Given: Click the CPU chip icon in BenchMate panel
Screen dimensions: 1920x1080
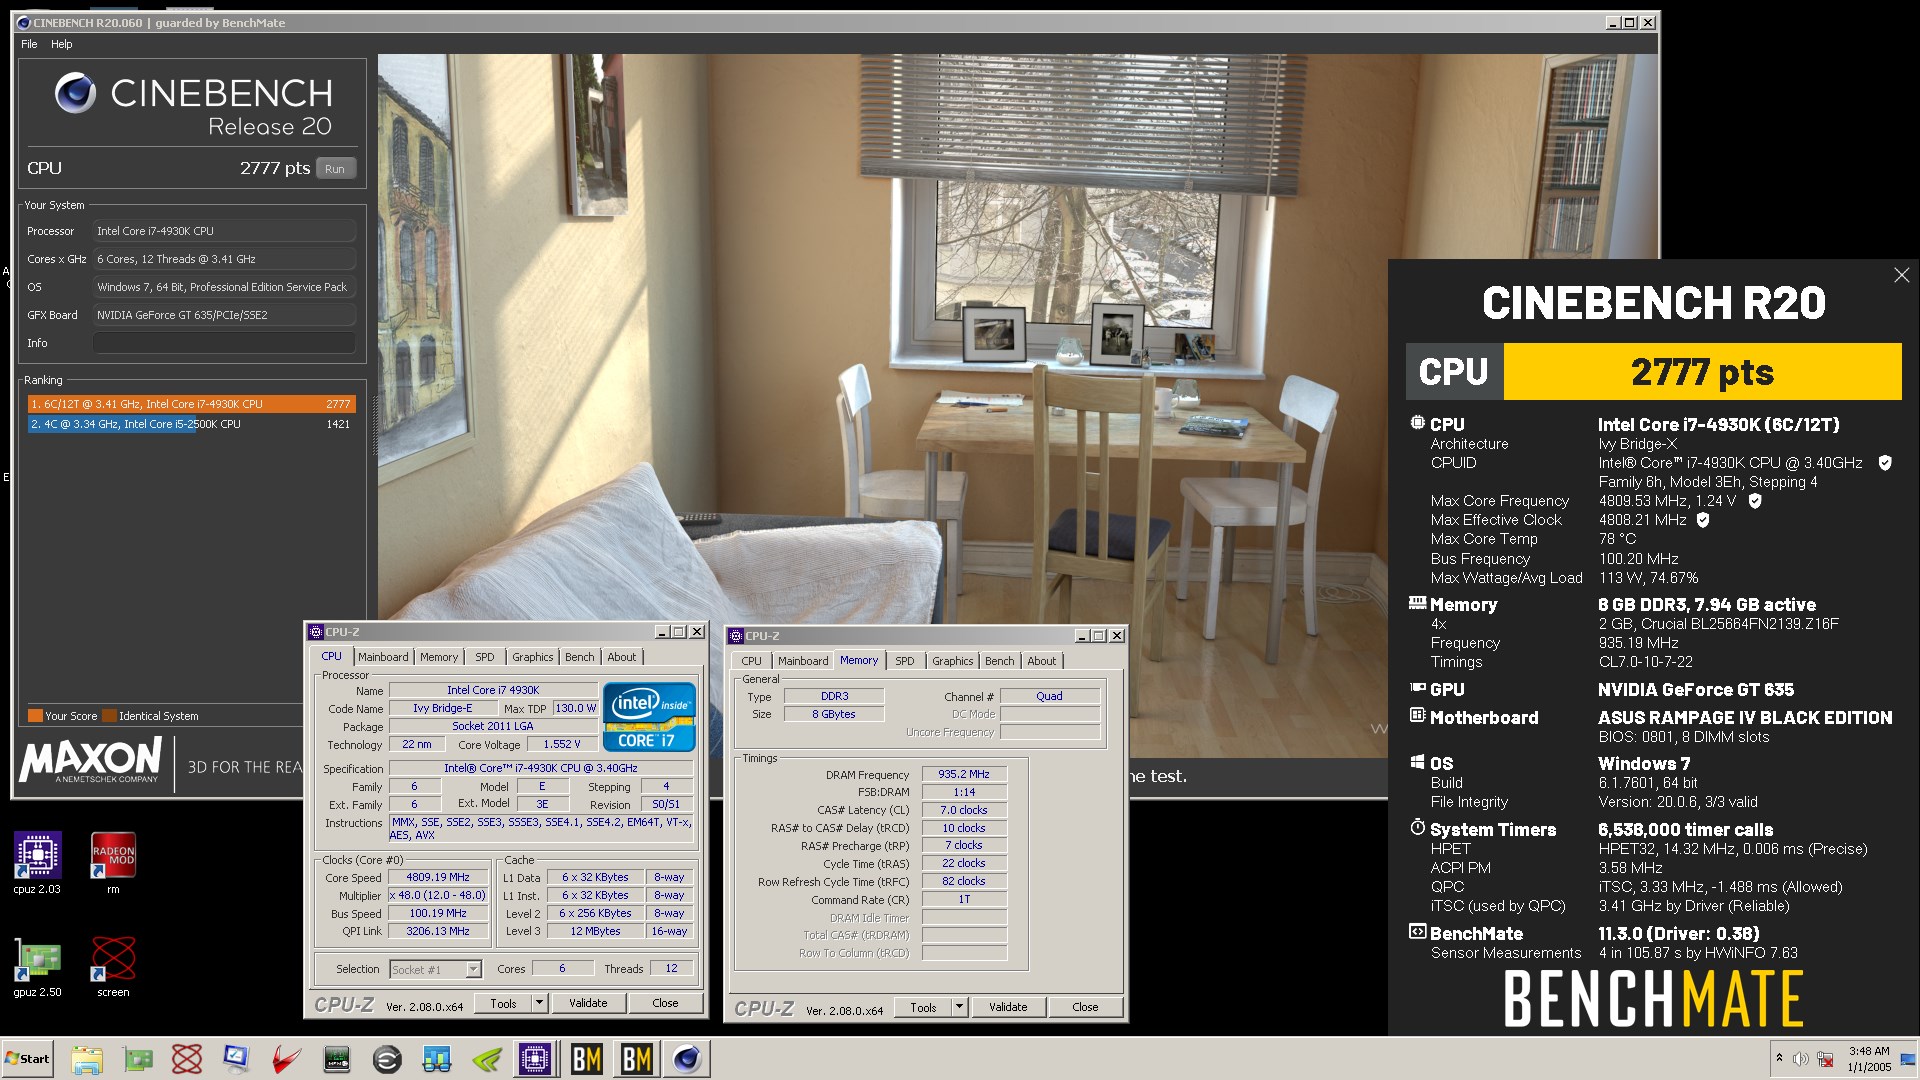Looking at the screenshot, I should pos(1417,423).
